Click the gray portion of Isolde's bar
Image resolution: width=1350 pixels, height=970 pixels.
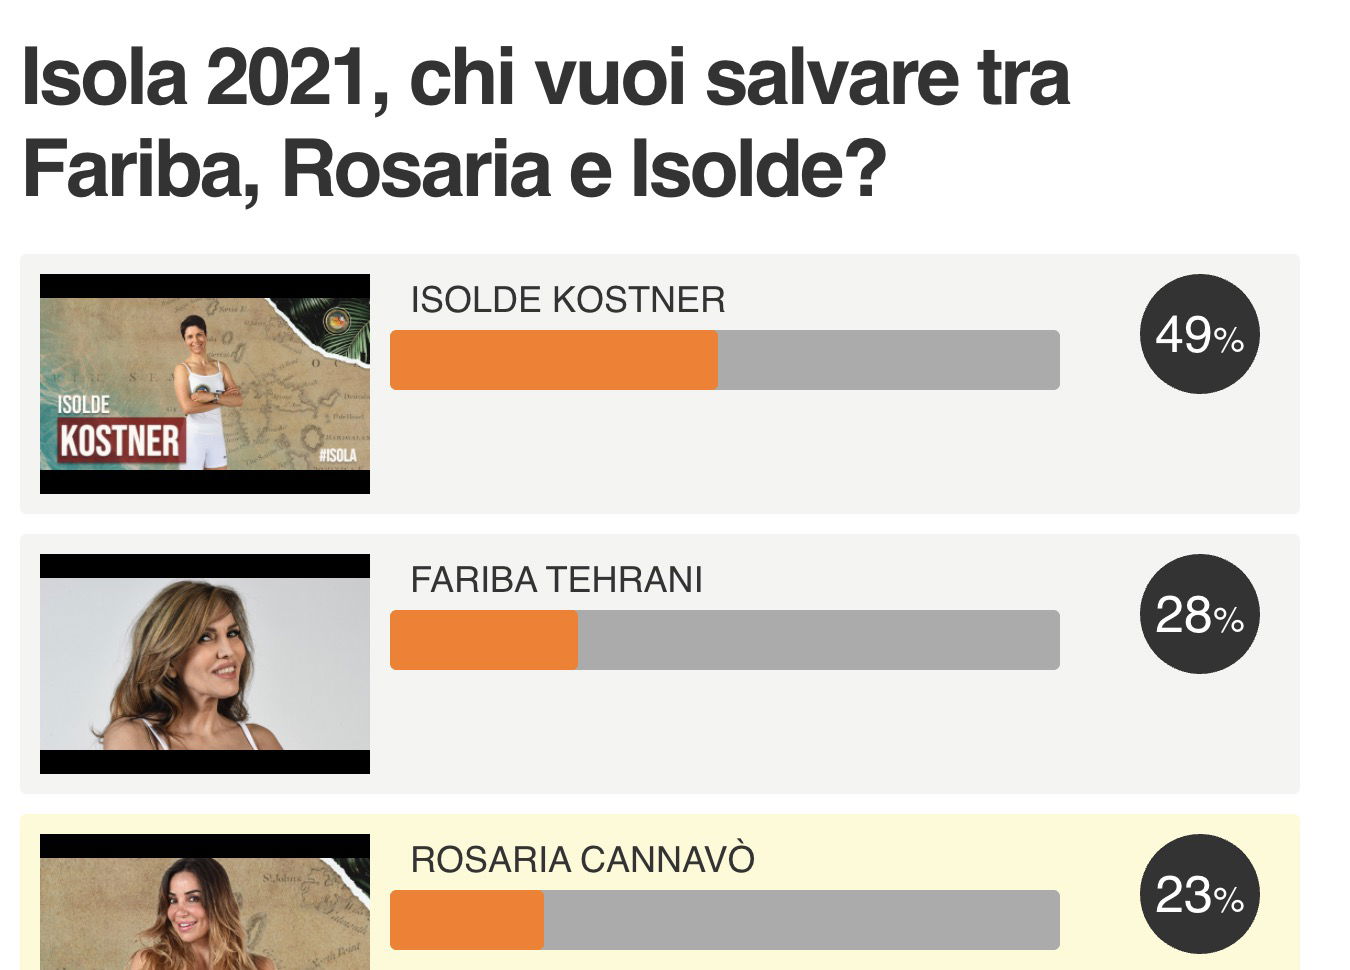tap(889, 360)
